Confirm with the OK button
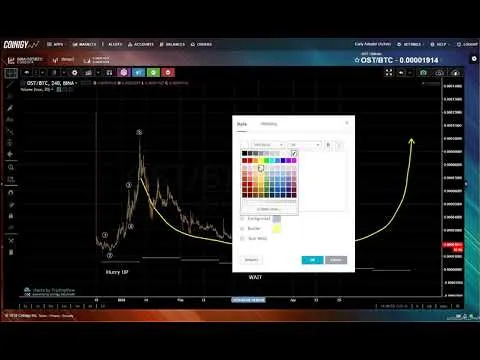The image size is (480, 360). point(312,260)
